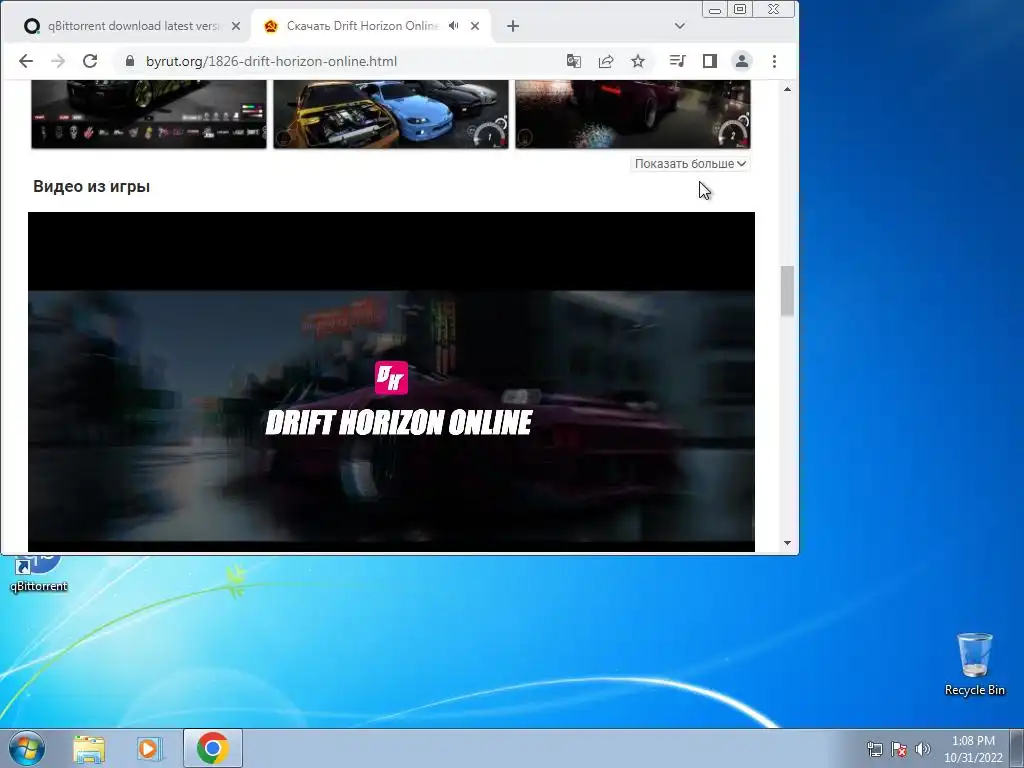
Task: Close the qBittorrent download tab
Action: pyautogui.click(x=236, y=26)
